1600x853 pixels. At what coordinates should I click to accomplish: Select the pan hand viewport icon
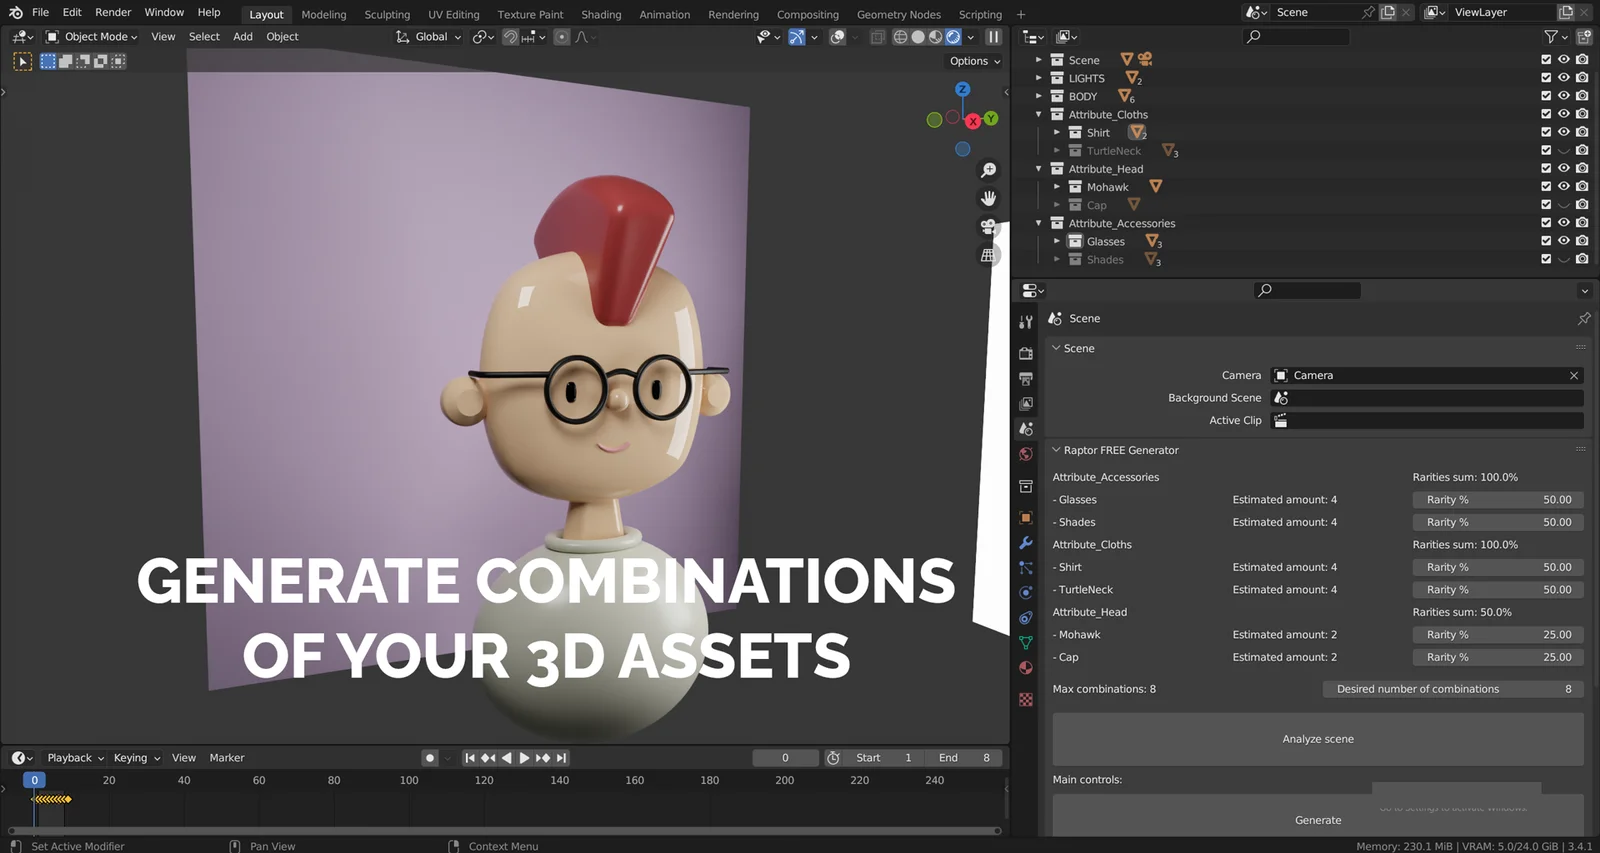click(988, 198)
